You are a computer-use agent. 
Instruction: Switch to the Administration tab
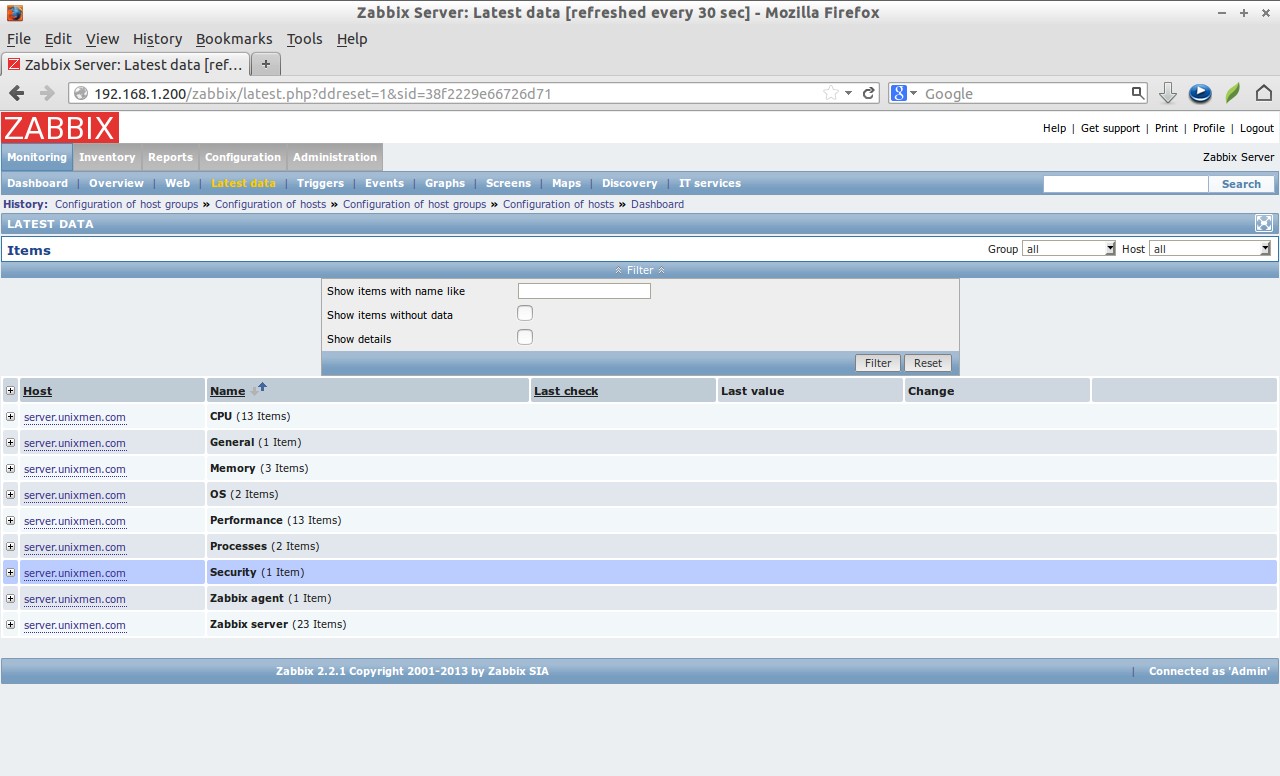click(335, 157)
